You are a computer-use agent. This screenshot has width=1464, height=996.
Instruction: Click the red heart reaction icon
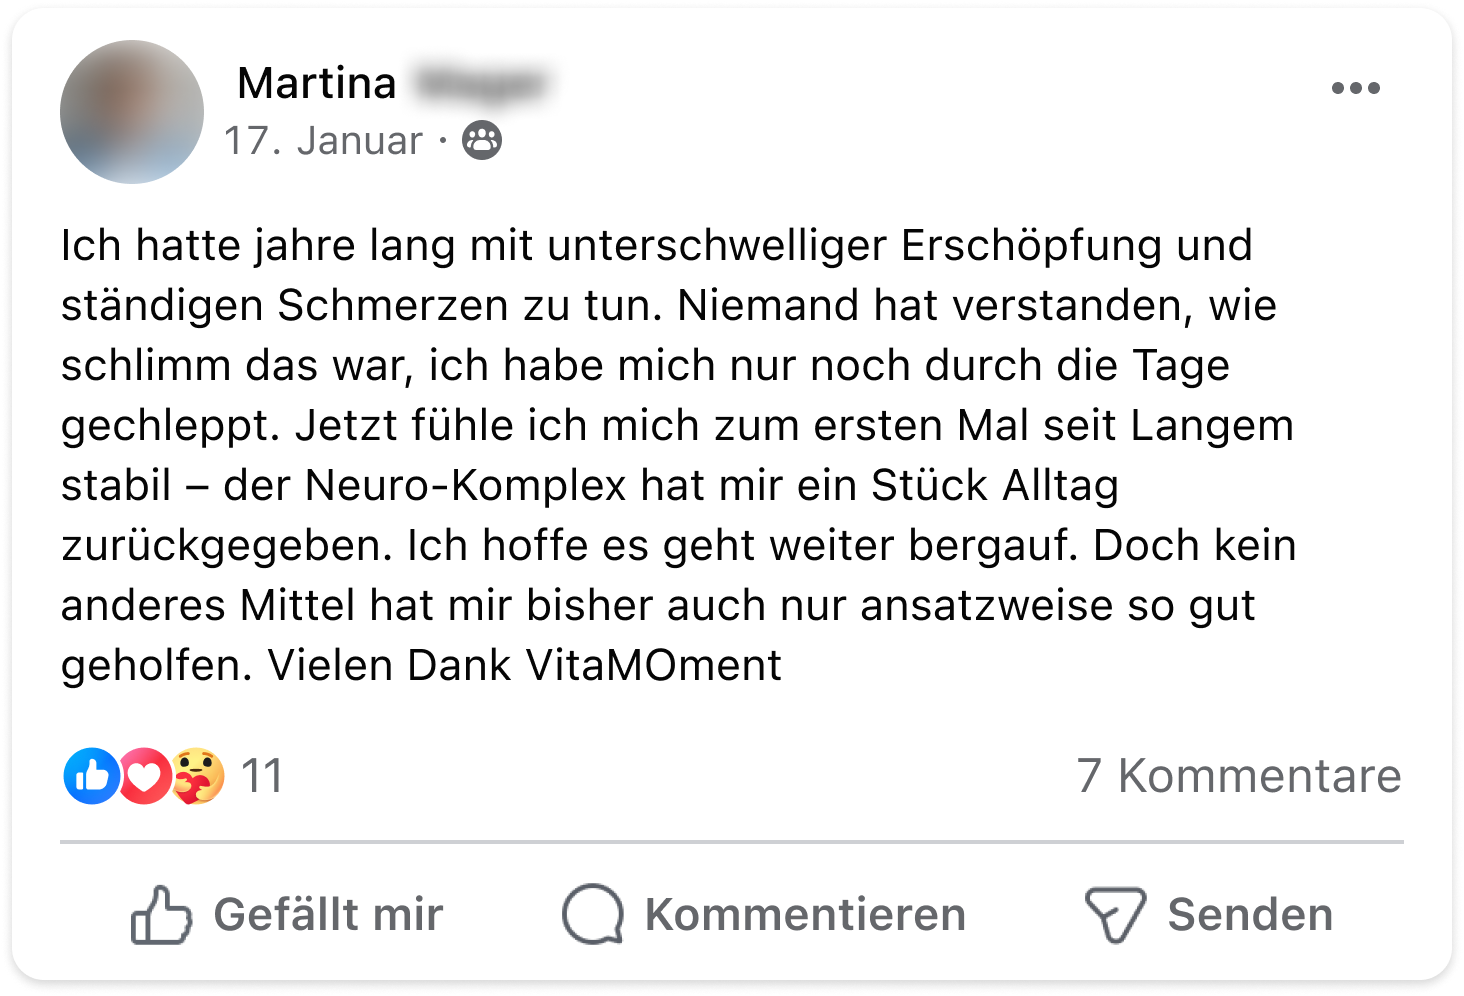pos(145,776)
